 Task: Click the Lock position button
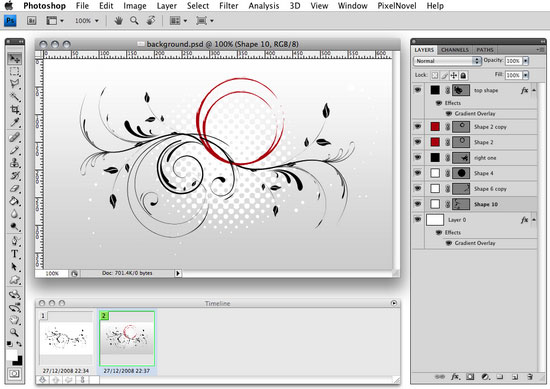(x=454, y=75)
